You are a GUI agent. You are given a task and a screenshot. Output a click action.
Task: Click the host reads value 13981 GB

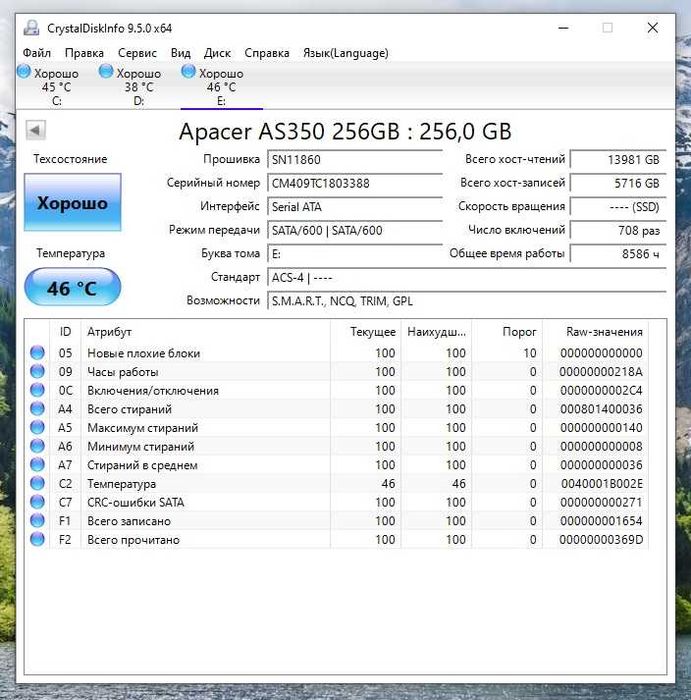click(618, 160)
